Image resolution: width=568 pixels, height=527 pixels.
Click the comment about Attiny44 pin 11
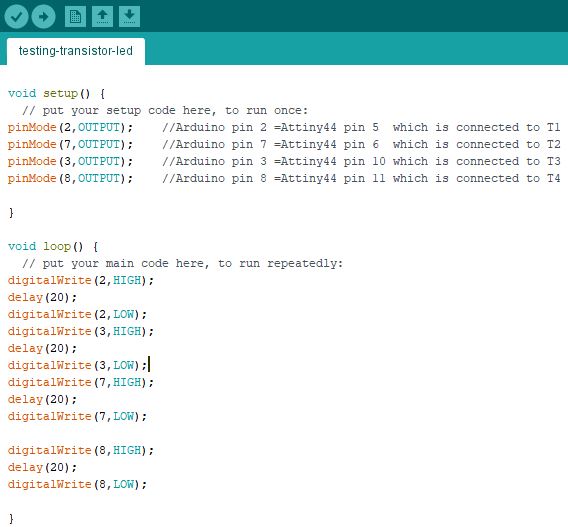pos(362,179)
